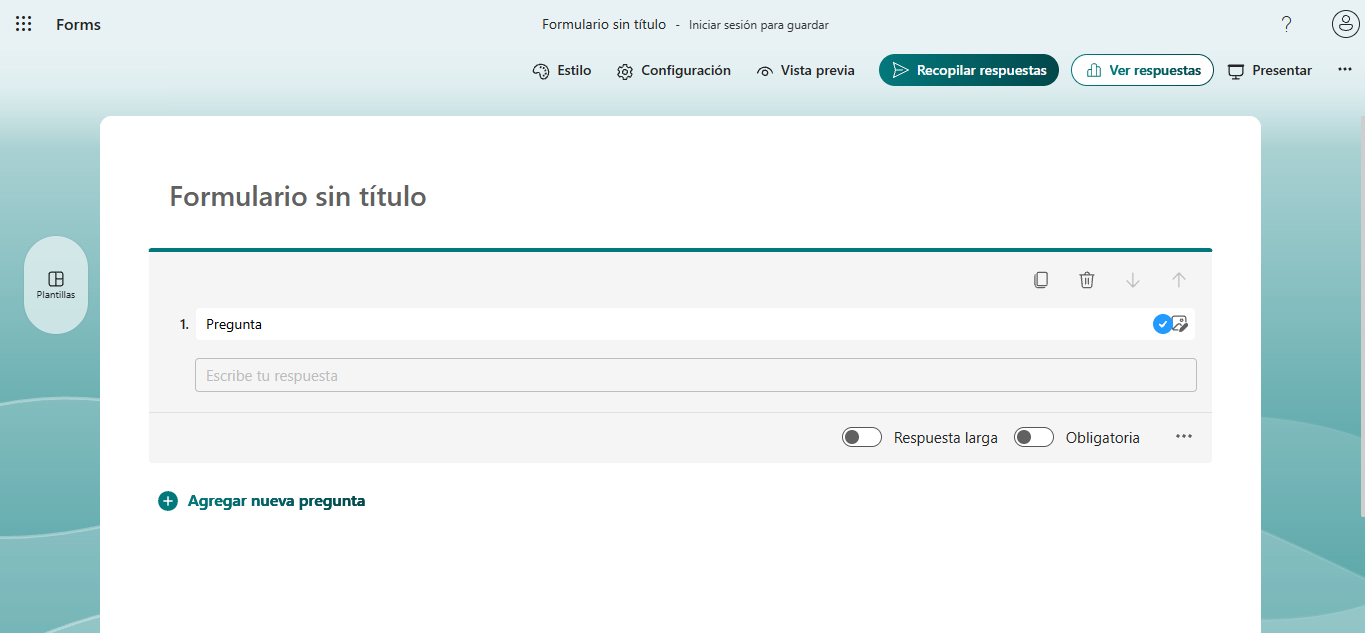Click the Escribe tu respuesta field

[x=694, y=374]
